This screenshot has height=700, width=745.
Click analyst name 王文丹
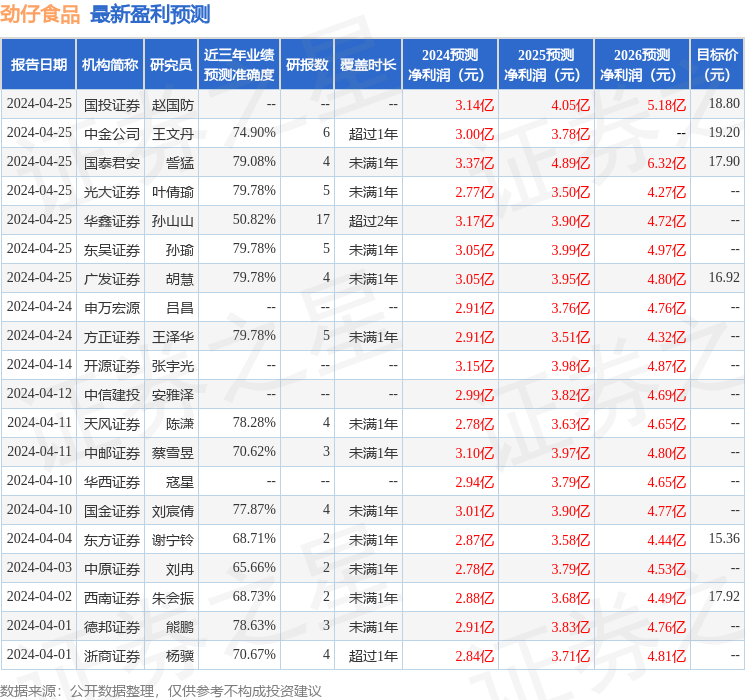pos(173,134)
